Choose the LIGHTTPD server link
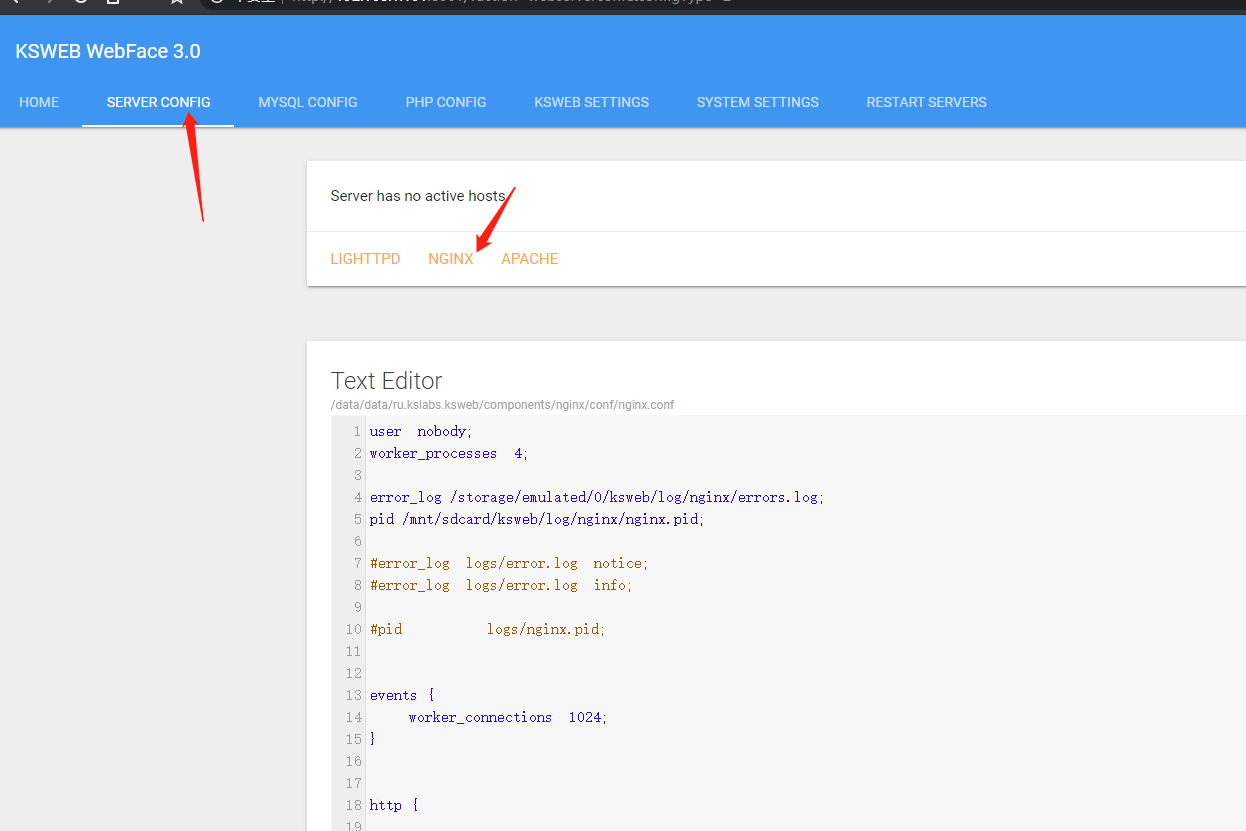This screenshot has width=1246, height=831. tap(365, 259)
